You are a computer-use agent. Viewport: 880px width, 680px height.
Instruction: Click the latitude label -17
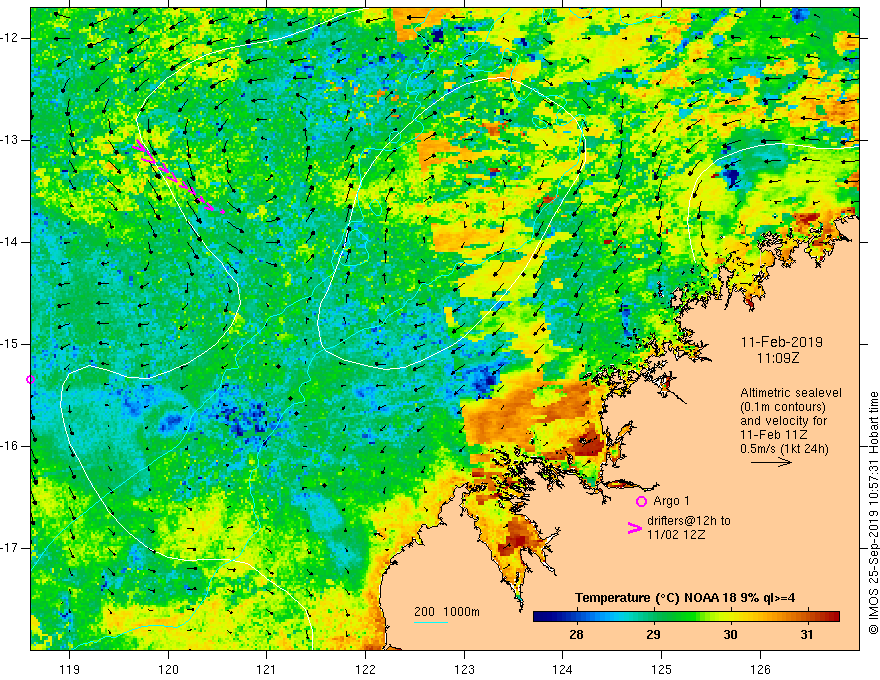10,548
